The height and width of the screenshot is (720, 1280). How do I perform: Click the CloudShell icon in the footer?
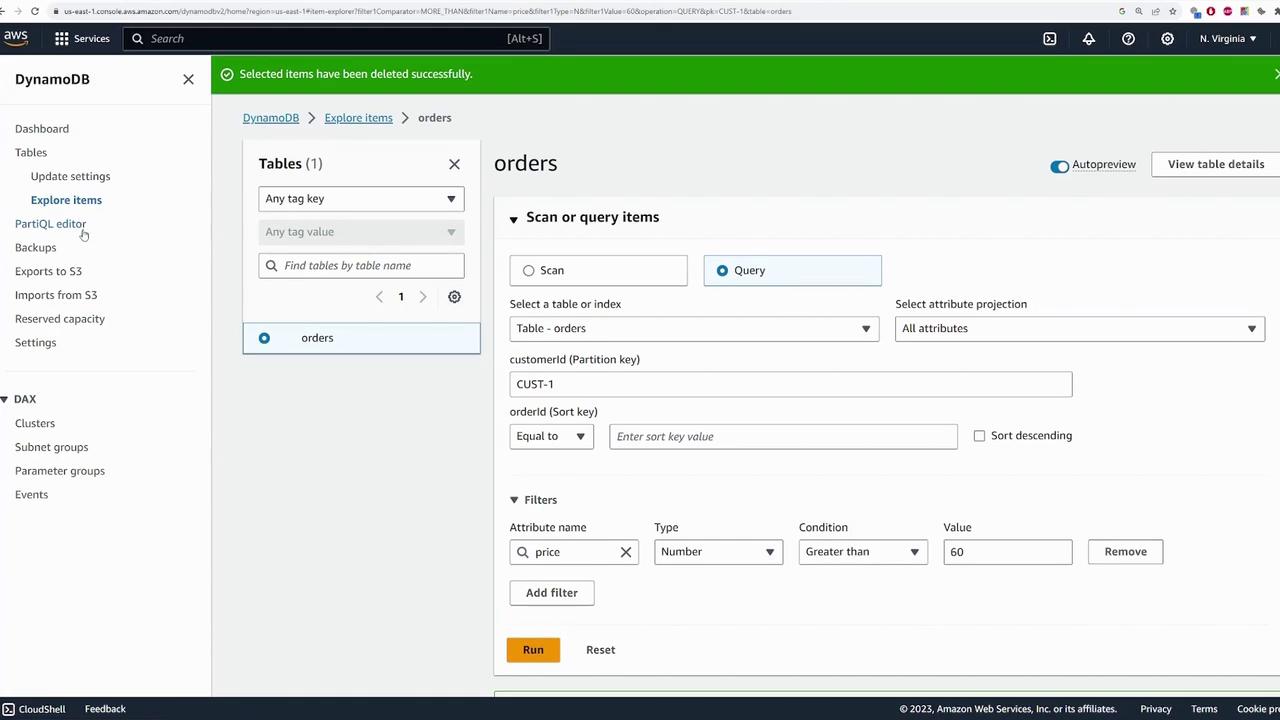9,709
